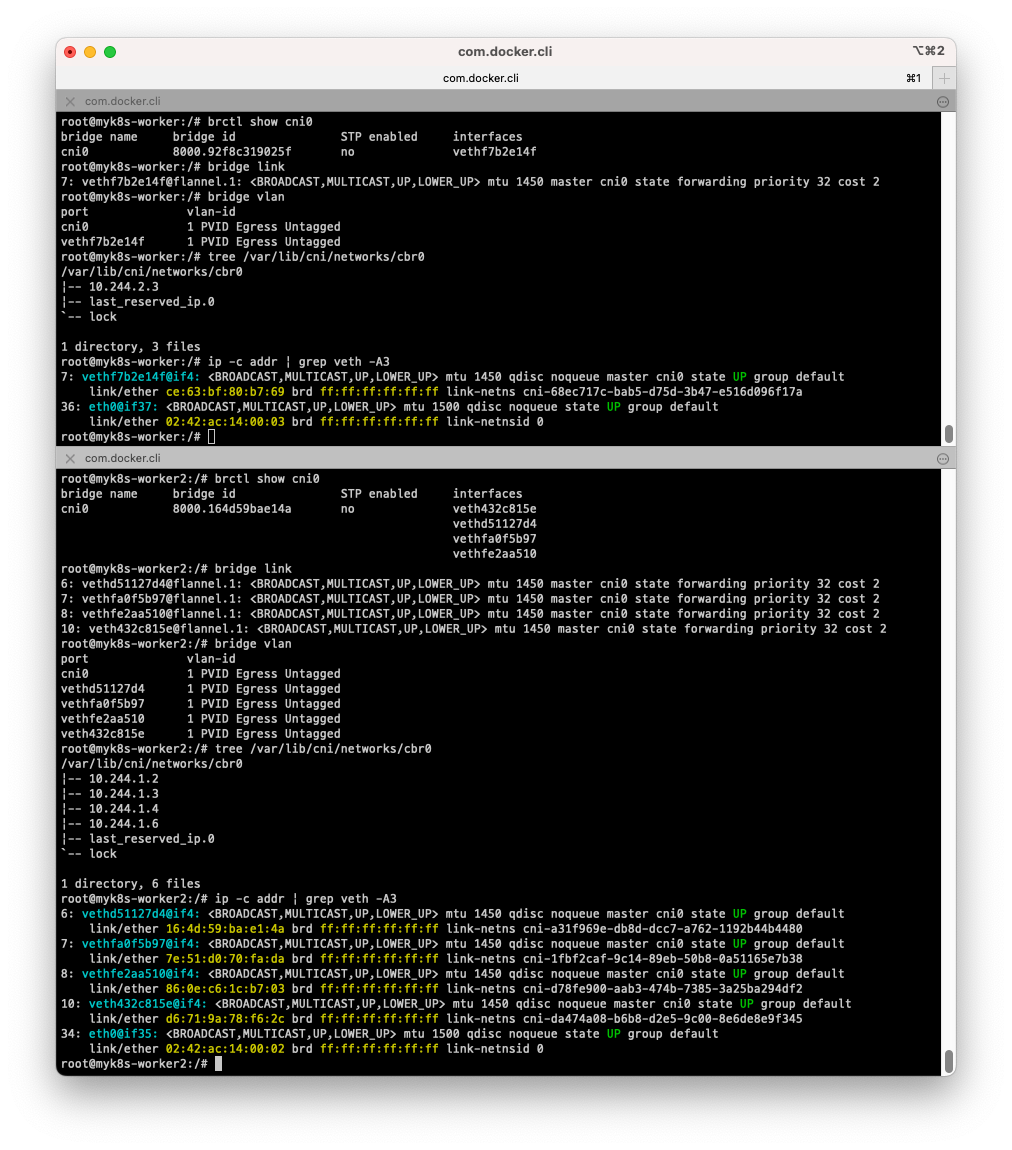Image resolution: width=1012 pixels, height=1150 pixels.
Task: Click the text '1 directory, 6 files'
Action: (x=131, y=884)
